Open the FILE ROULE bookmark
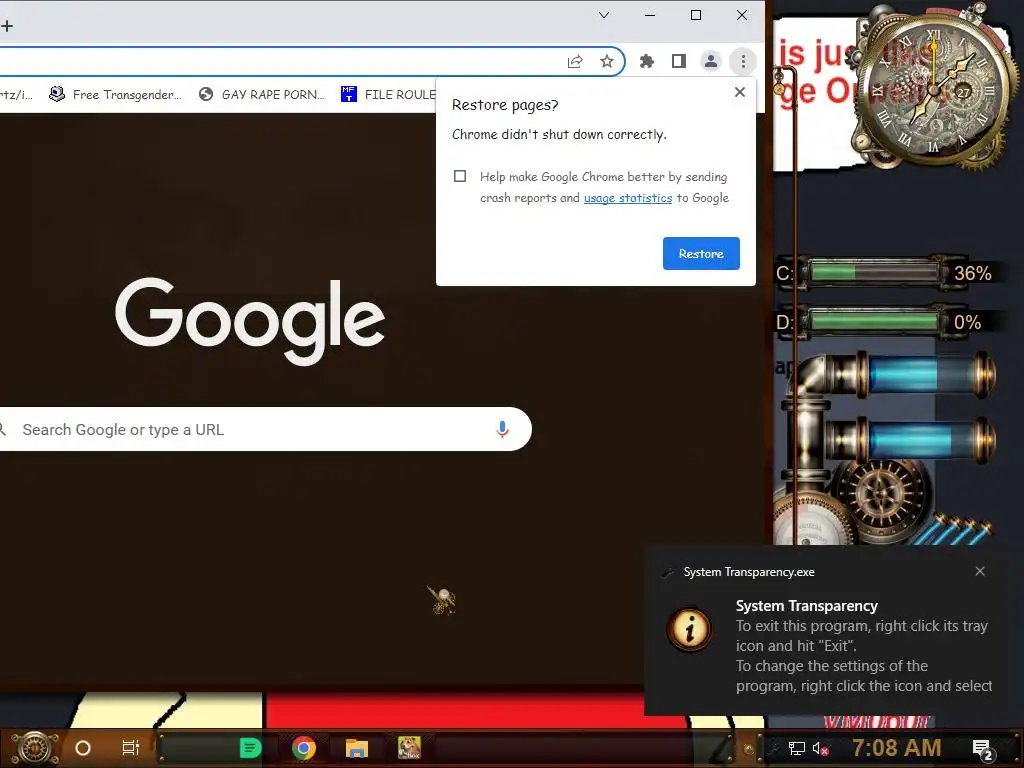The image size is (1024, 768). [388, 94]
